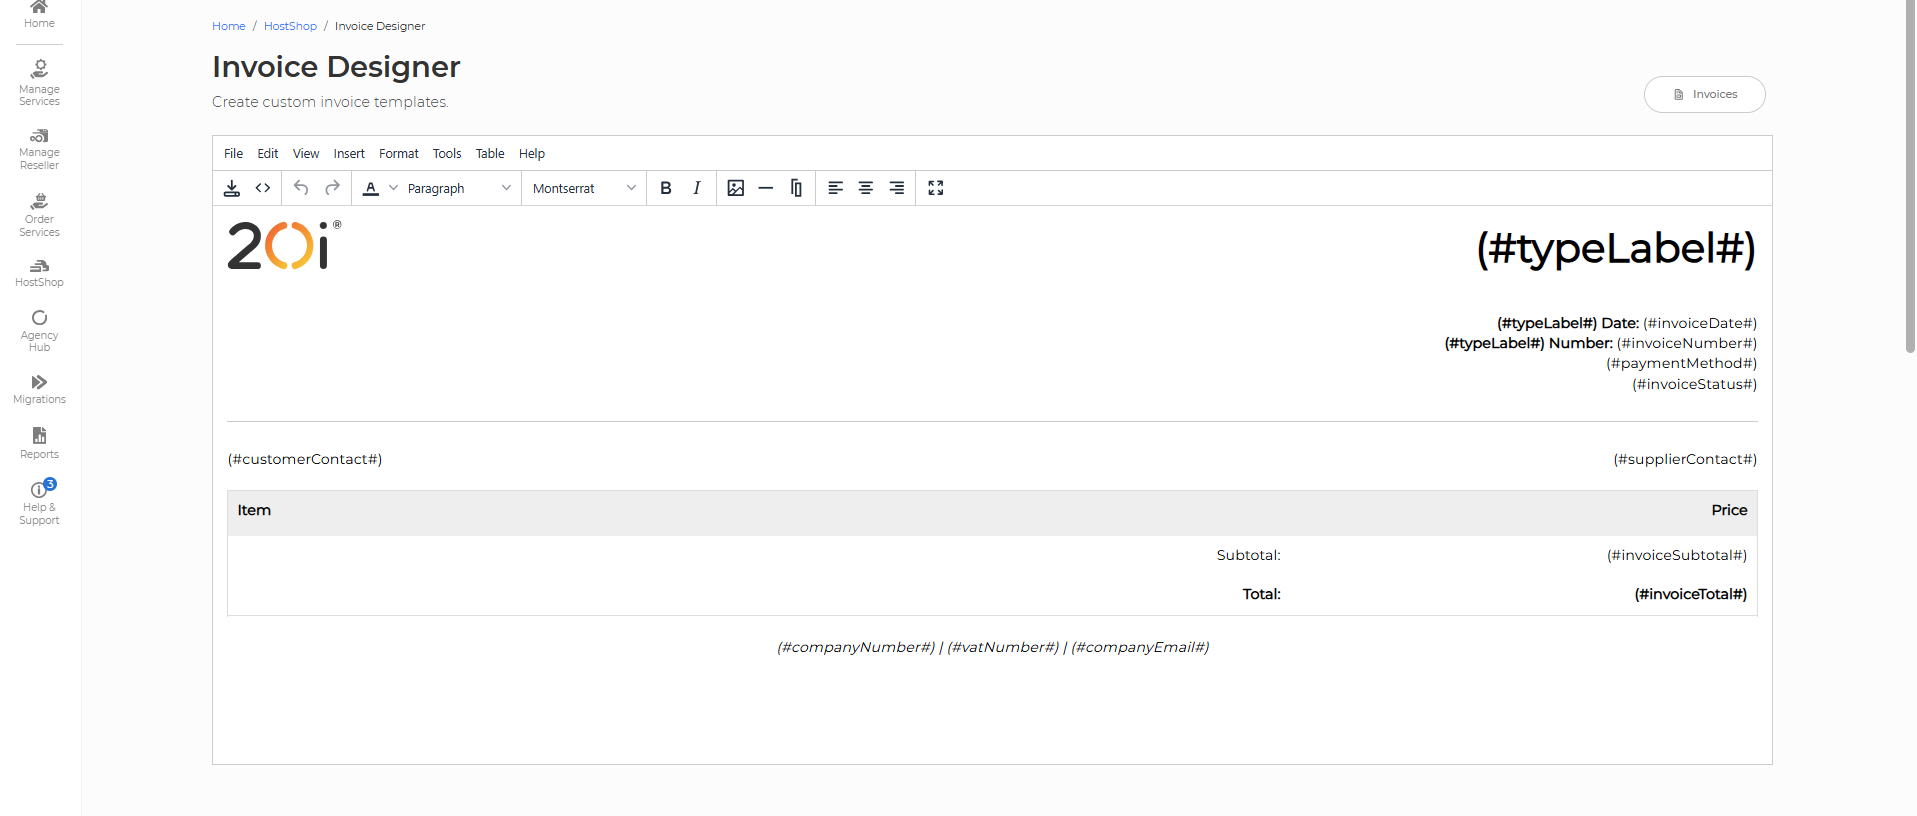Toggle italic formatting
This screenshot has width=1917, height=816.
pos(697,188)
